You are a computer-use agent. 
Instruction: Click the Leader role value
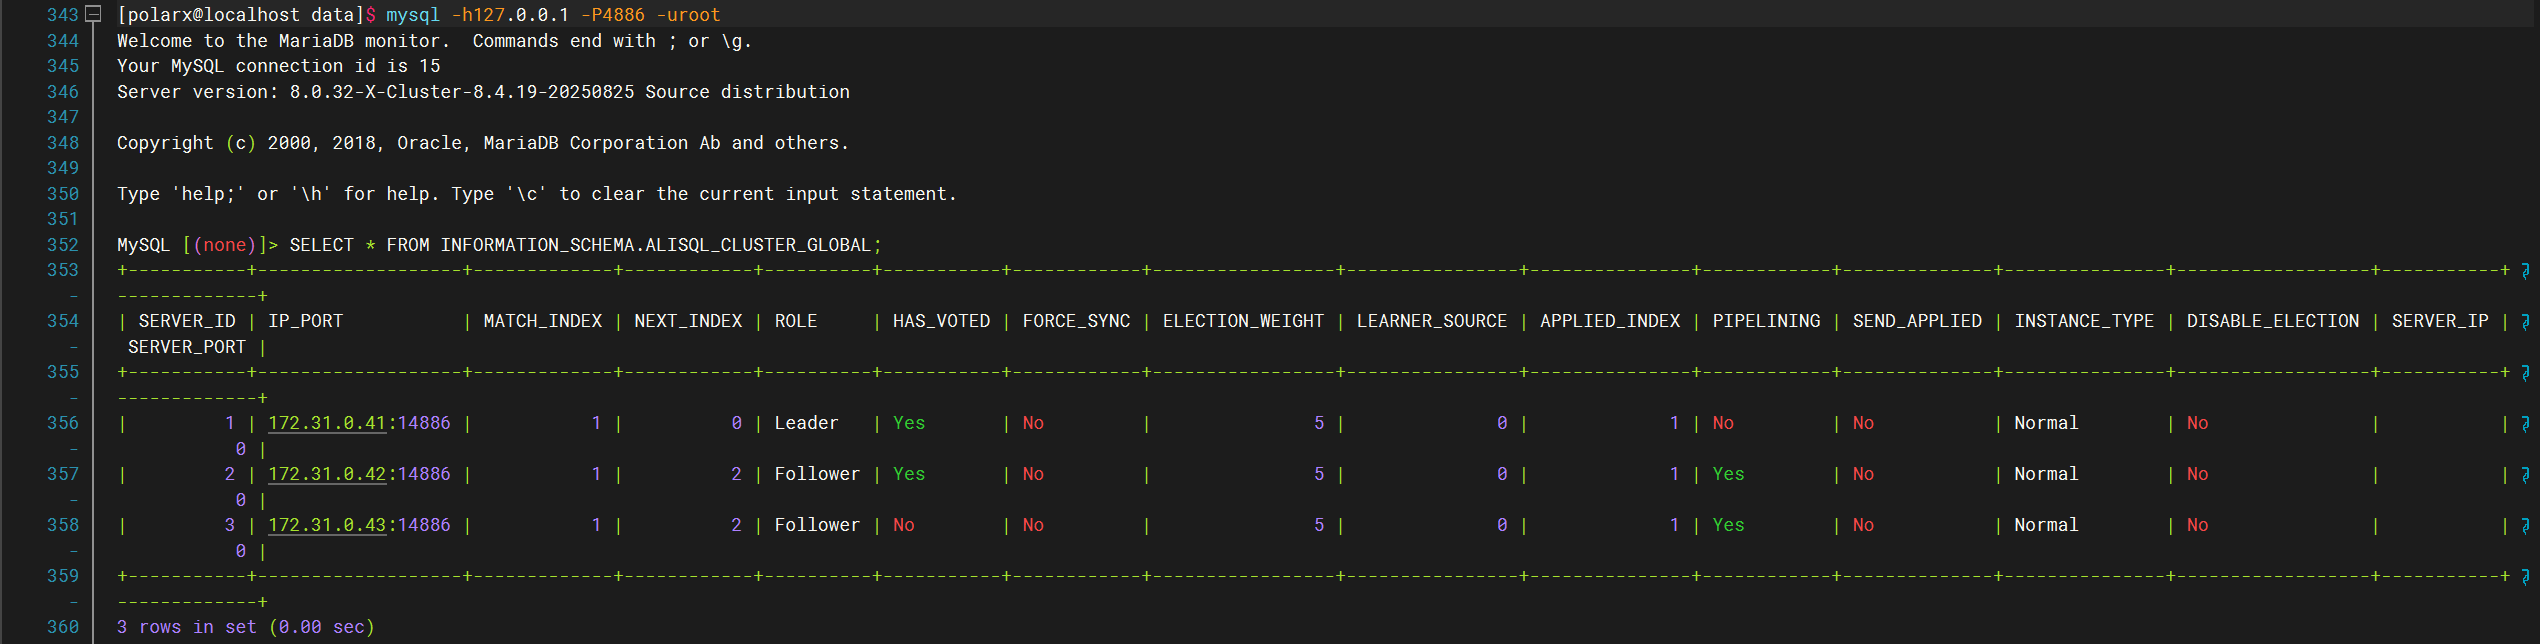pyautogui.click(x=806, y=423)
